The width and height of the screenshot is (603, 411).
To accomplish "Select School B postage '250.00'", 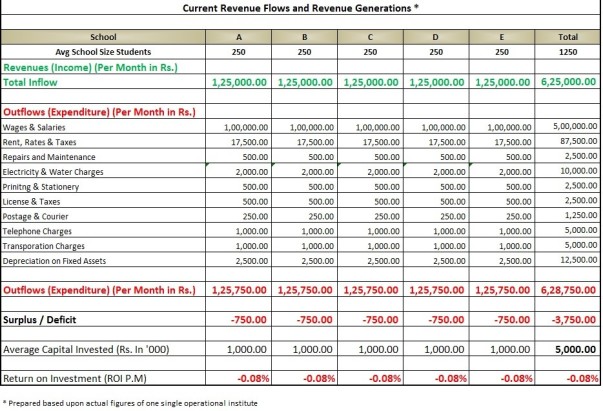I will (321, 216).
